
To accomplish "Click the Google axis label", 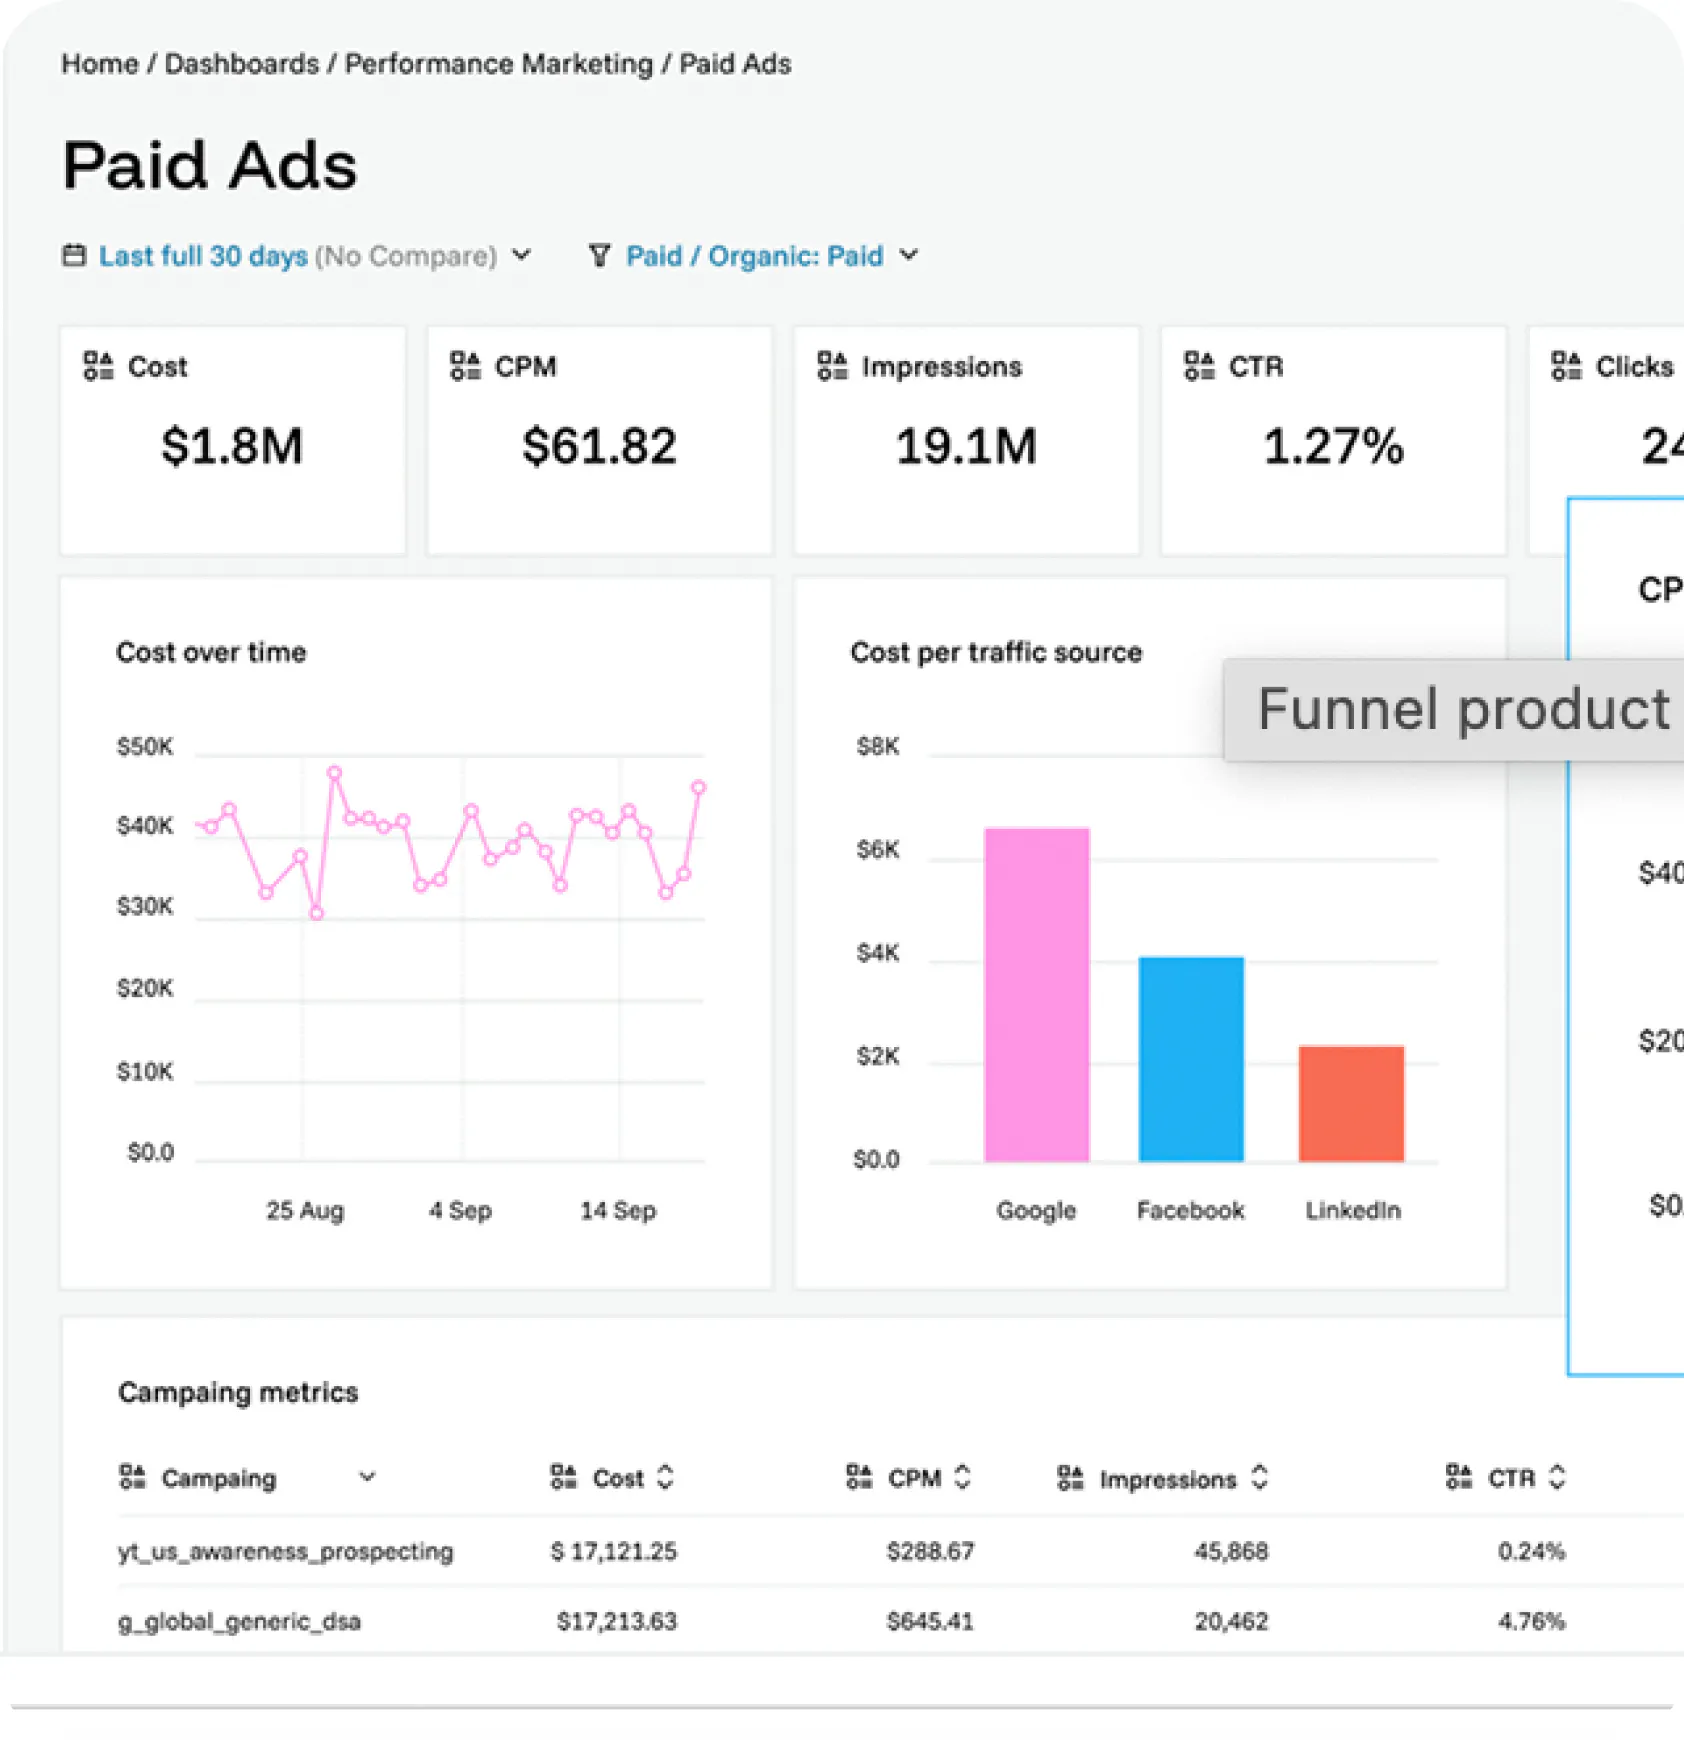I will tap(1036, 1210).
